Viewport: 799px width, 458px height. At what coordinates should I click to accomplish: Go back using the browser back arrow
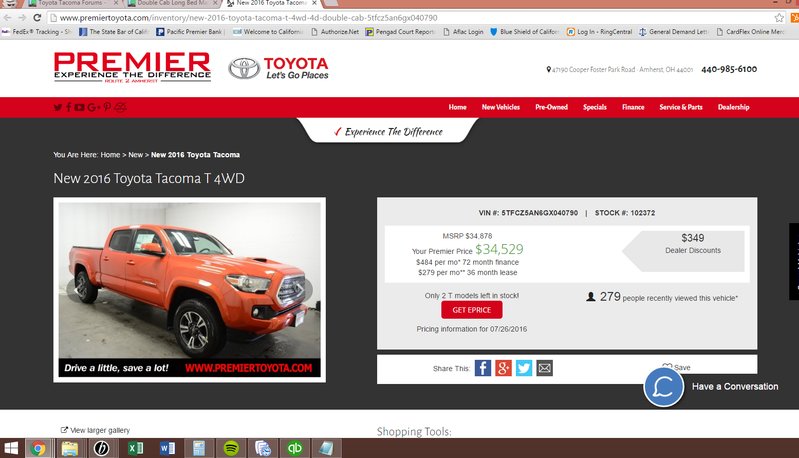pos(7,18)
